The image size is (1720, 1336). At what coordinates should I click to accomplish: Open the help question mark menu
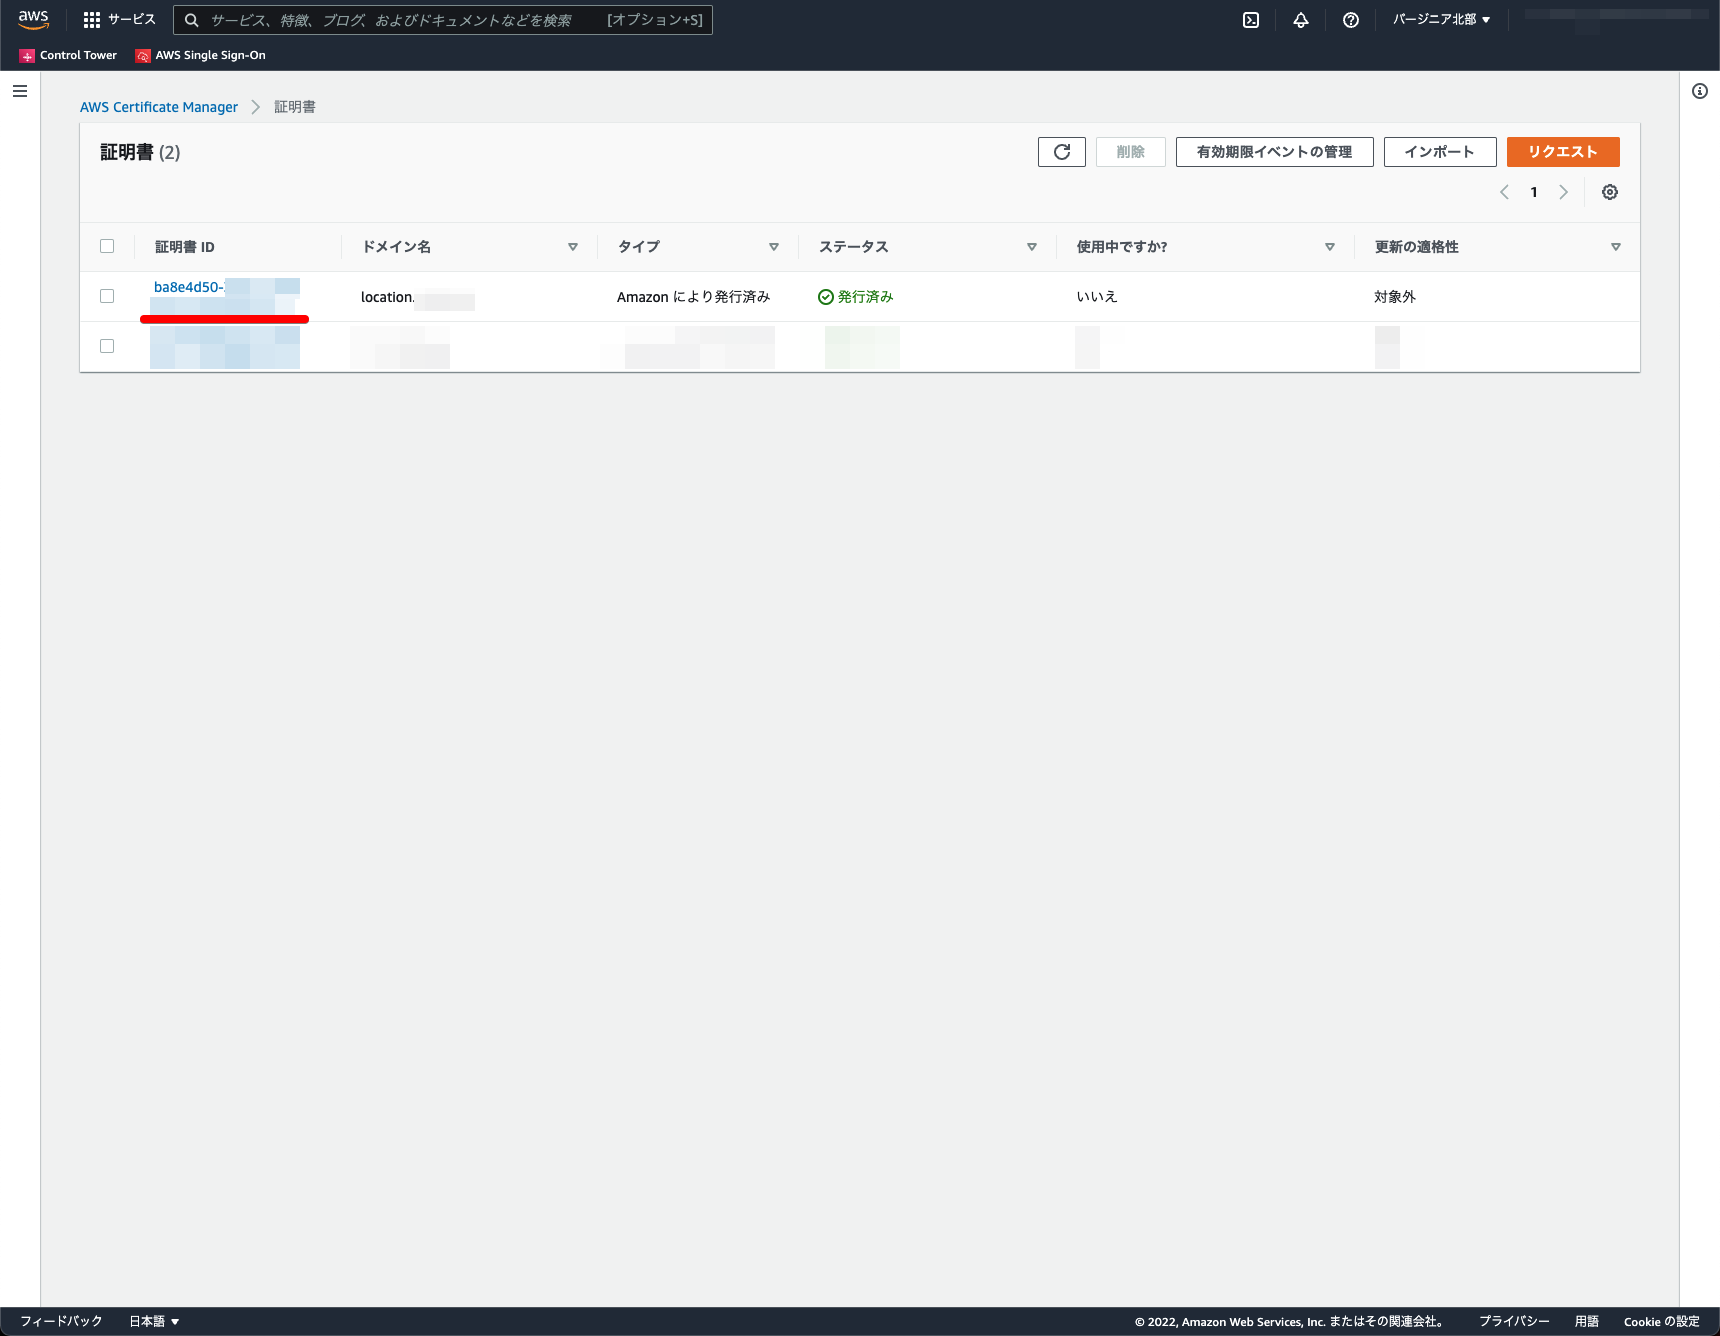coord(1351,20)
